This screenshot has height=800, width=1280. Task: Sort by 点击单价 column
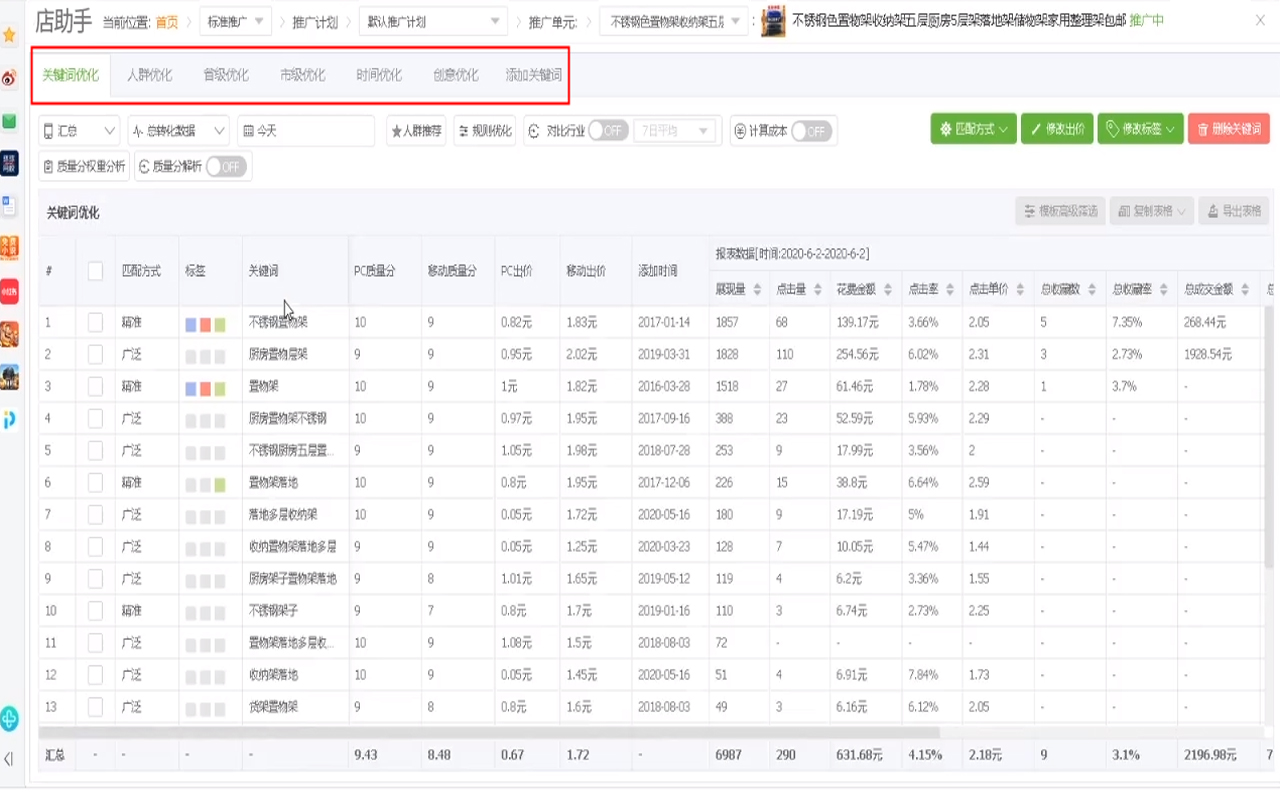[x=1019, y=290]
